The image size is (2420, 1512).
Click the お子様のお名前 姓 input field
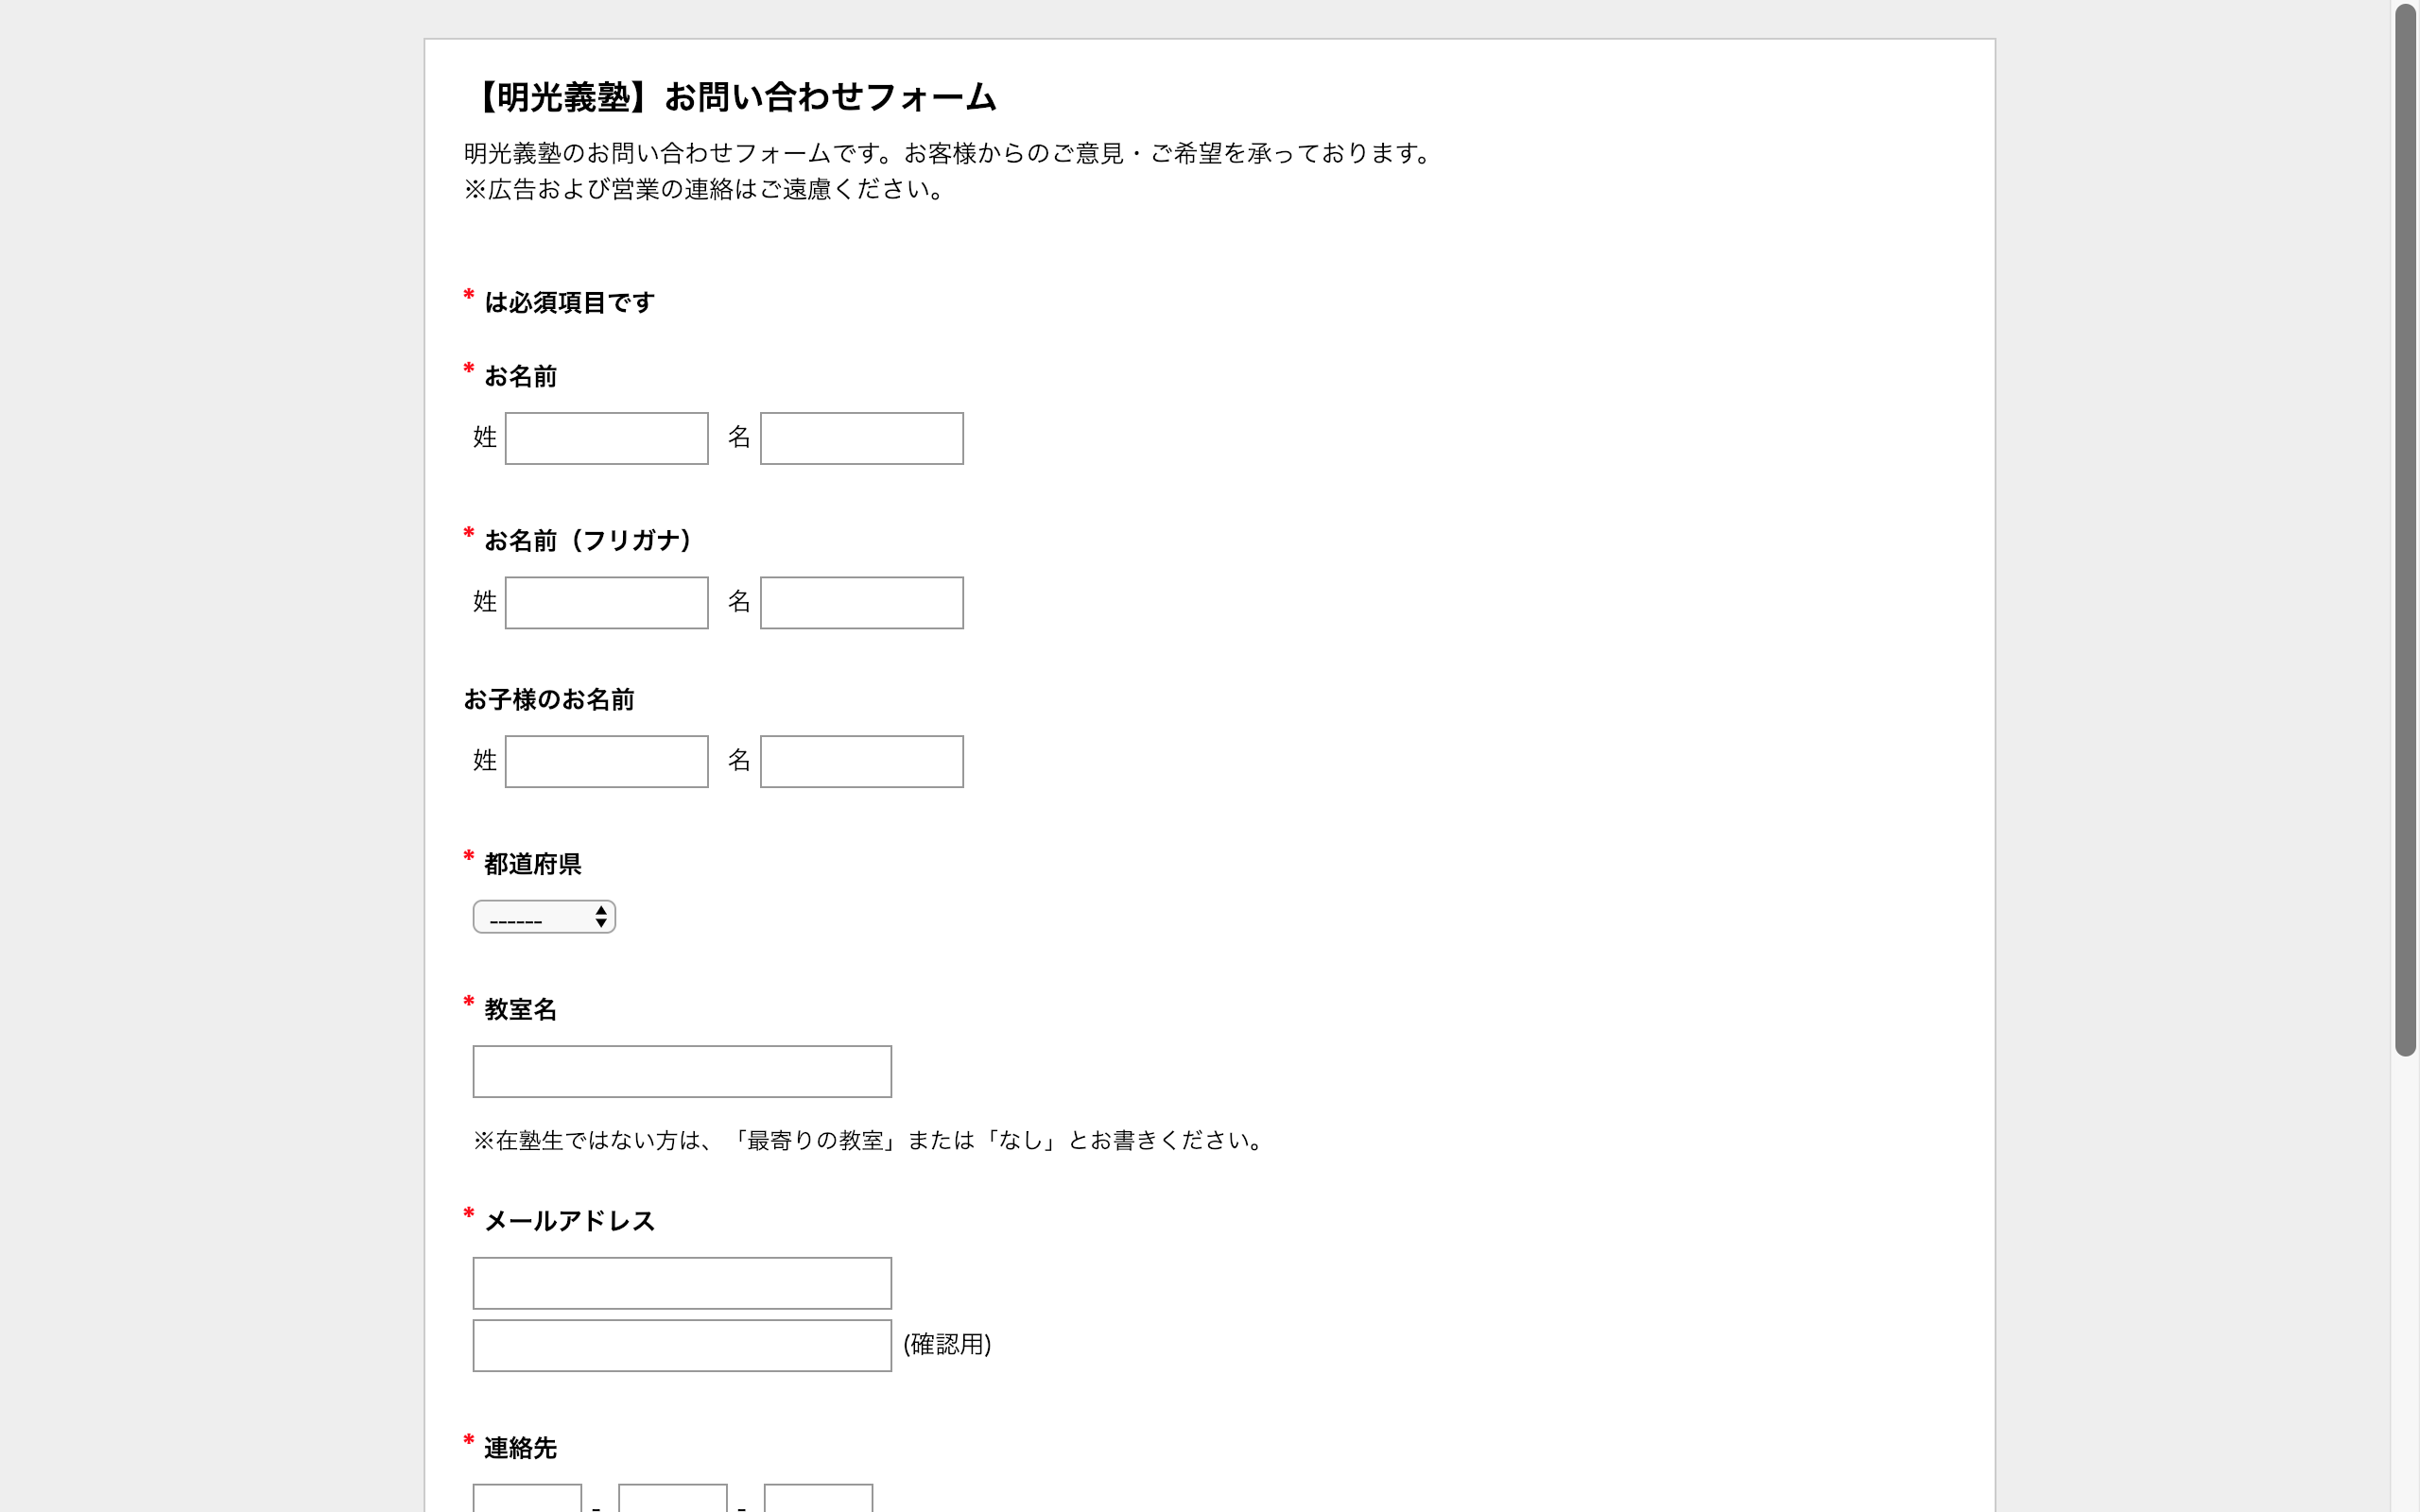point(606,761)
